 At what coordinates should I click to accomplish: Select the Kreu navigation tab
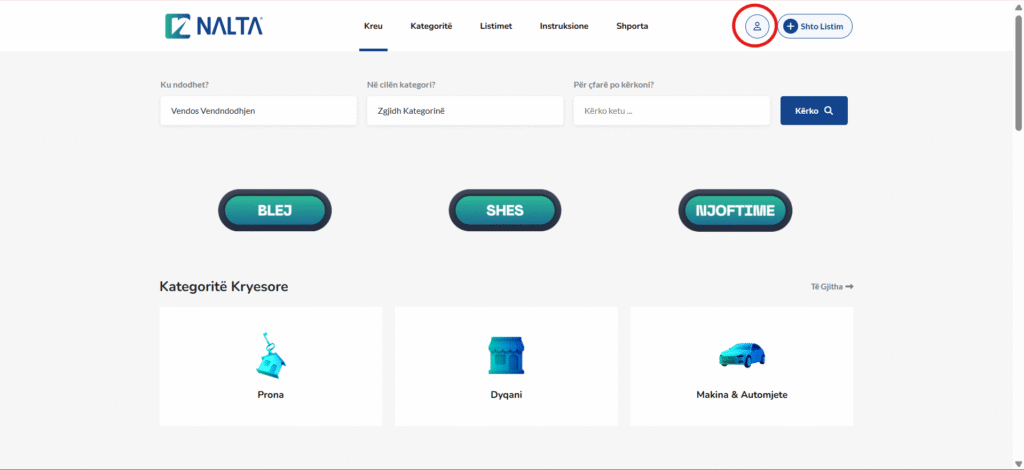(373, 26)
